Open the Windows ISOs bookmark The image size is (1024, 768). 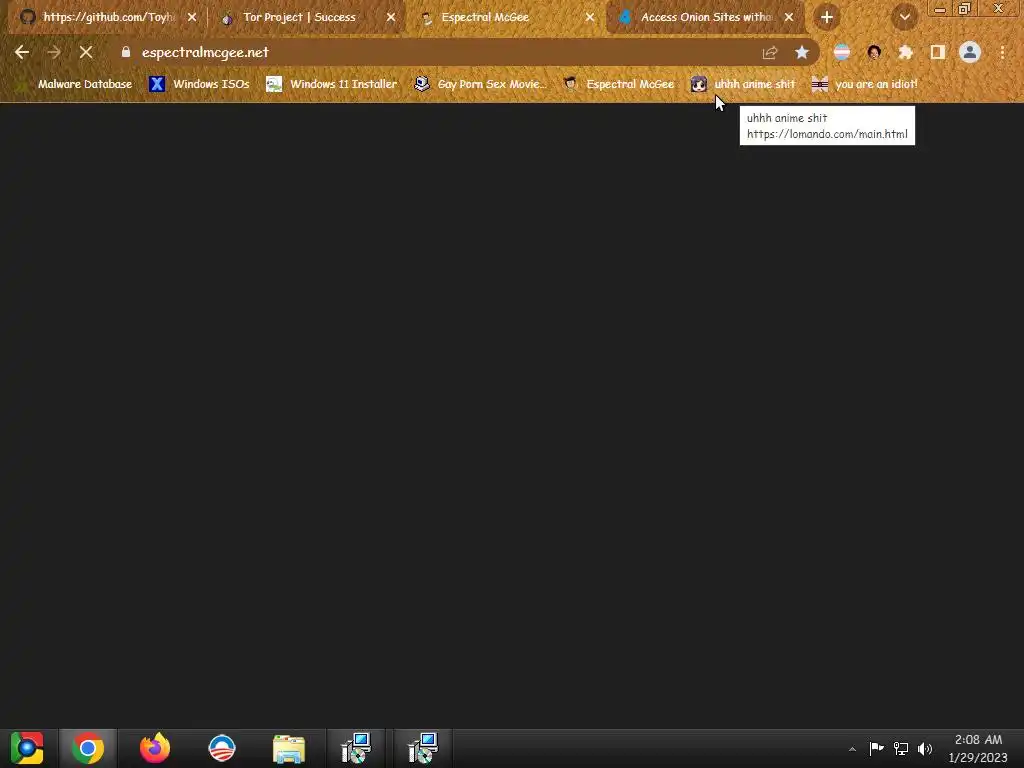coord(200,84)
